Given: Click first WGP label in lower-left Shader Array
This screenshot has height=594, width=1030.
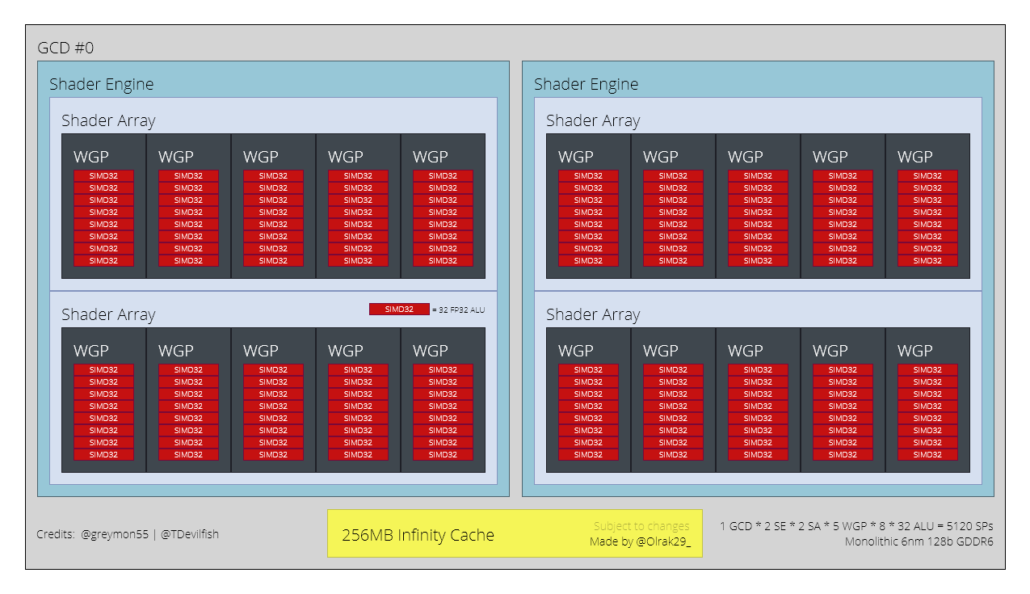Looking at the screenshot, I should (x=91, y=351).
